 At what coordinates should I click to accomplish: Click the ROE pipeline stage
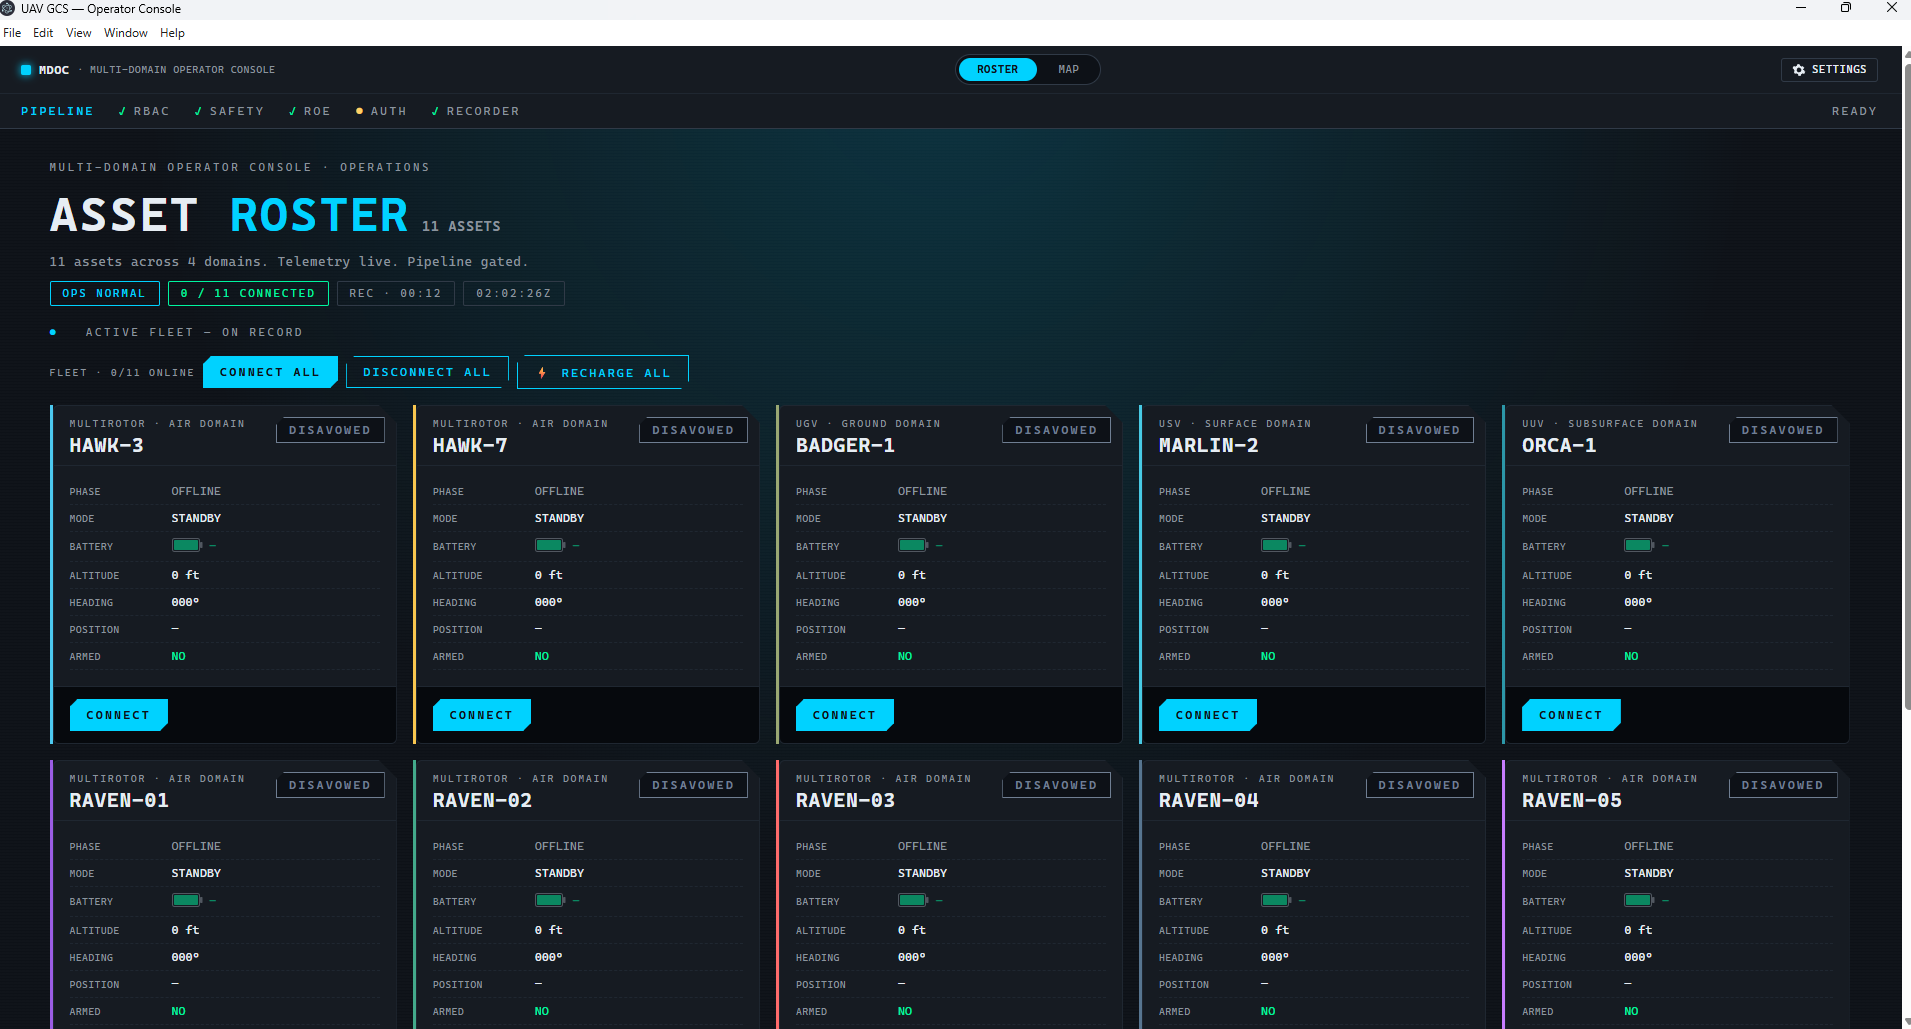click(309, 111)
